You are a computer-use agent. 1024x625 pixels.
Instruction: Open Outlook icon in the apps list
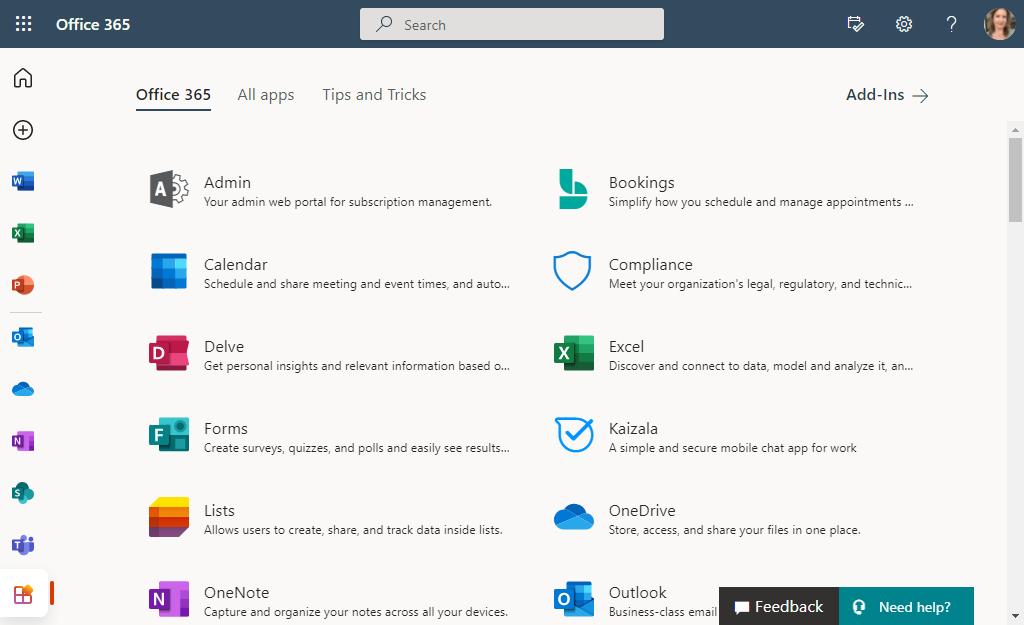(x=573, y=599)
